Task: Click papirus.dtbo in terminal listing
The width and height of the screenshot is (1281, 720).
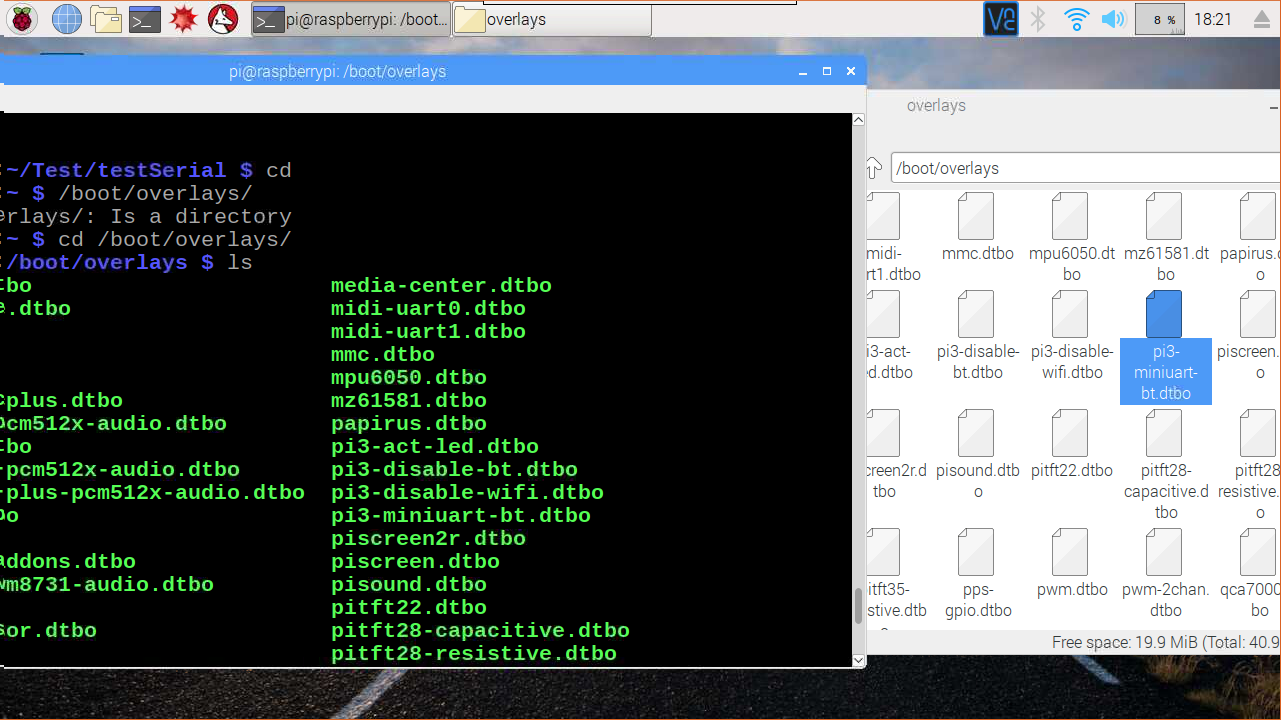Action: pyautogui.click(x=409, y=423)
